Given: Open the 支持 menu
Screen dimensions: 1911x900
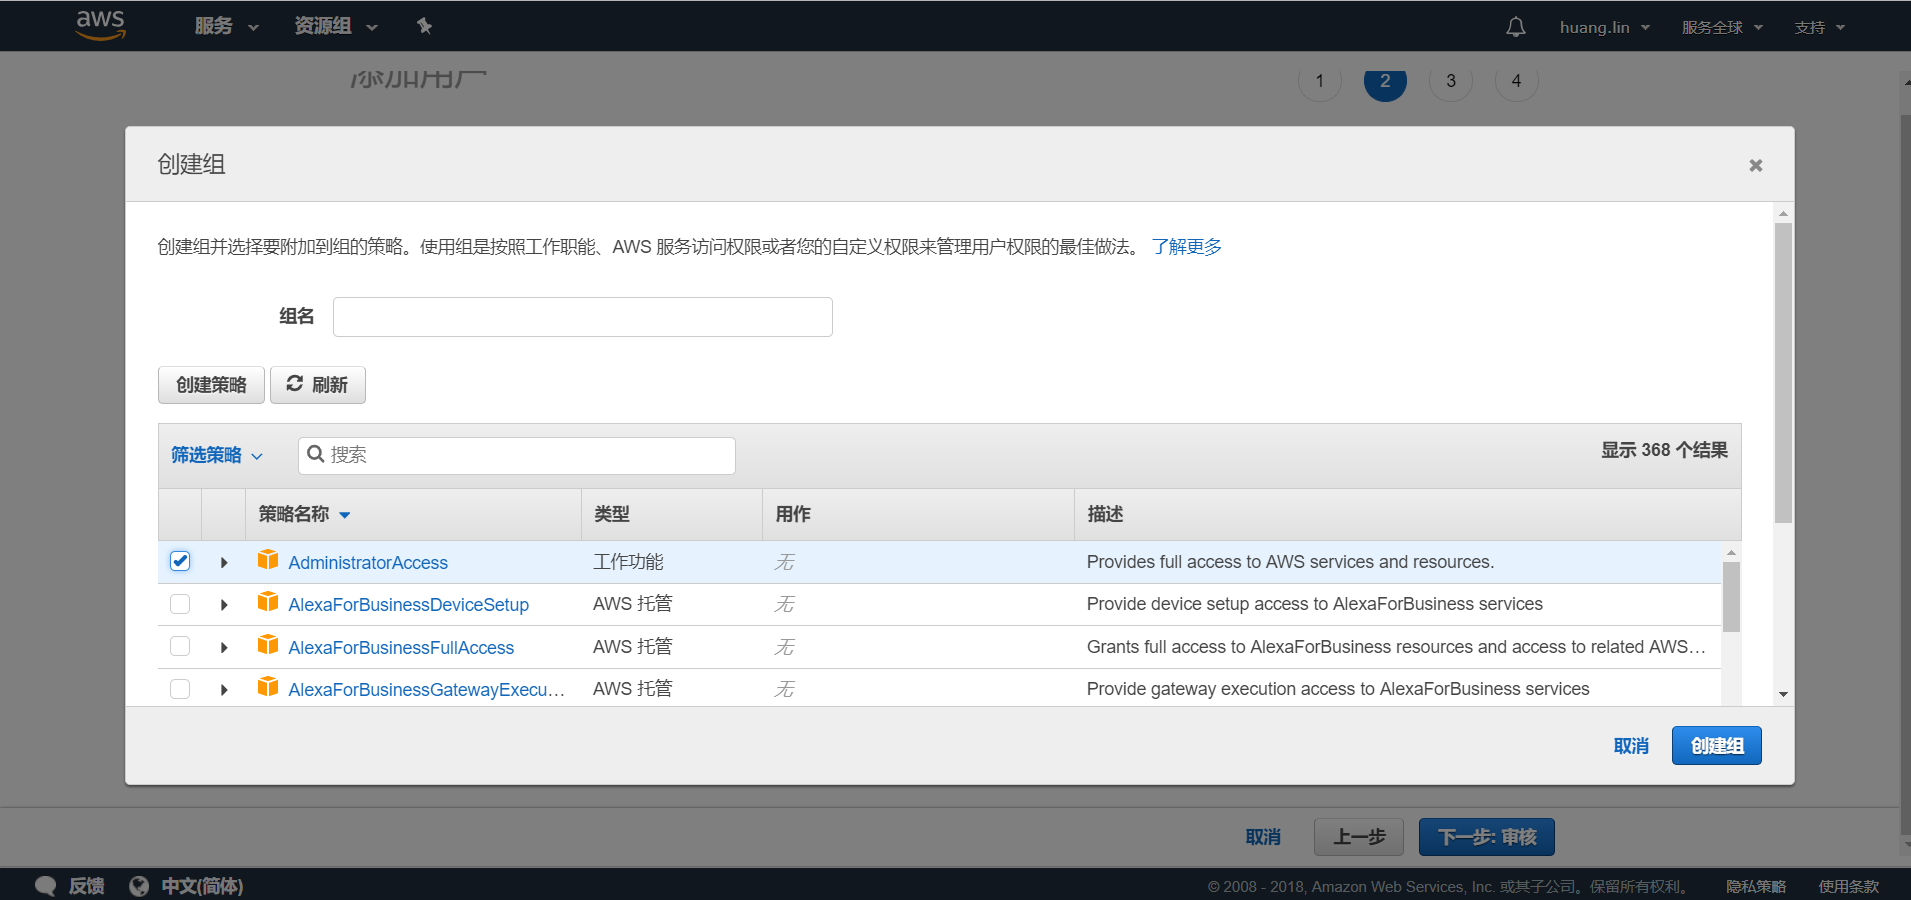Looking at the screenshot, I should [x=1819, y=27].
